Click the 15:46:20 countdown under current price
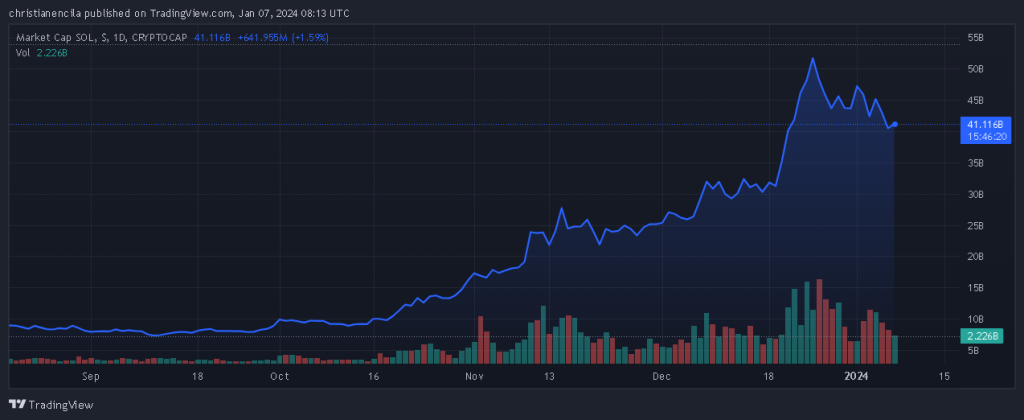 (979, 134)
